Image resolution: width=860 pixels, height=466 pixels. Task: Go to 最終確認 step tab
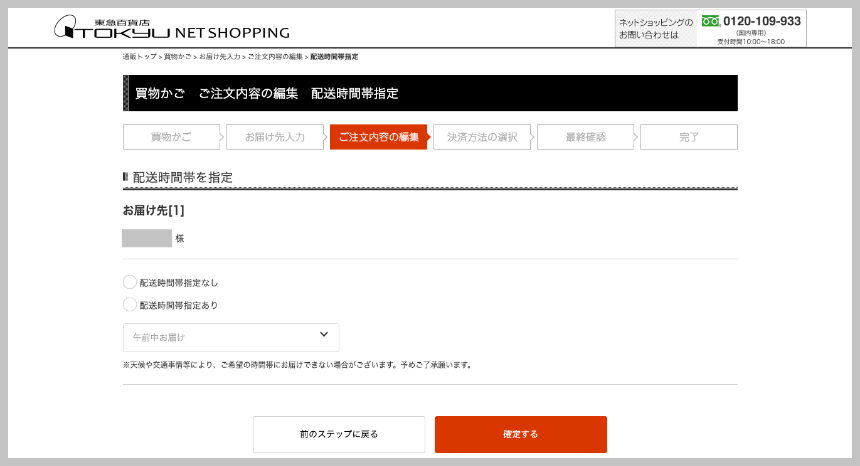click(585, 137)
